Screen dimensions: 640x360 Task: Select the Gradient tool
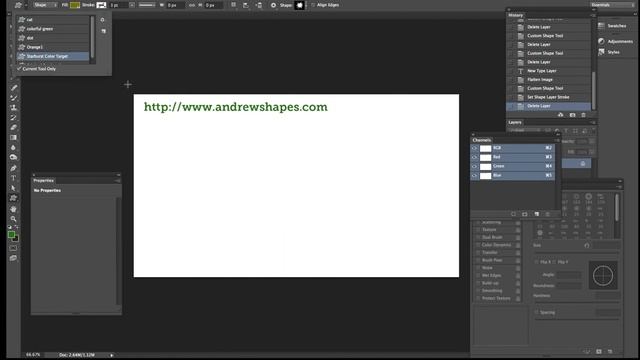click(x=13, y=138)
